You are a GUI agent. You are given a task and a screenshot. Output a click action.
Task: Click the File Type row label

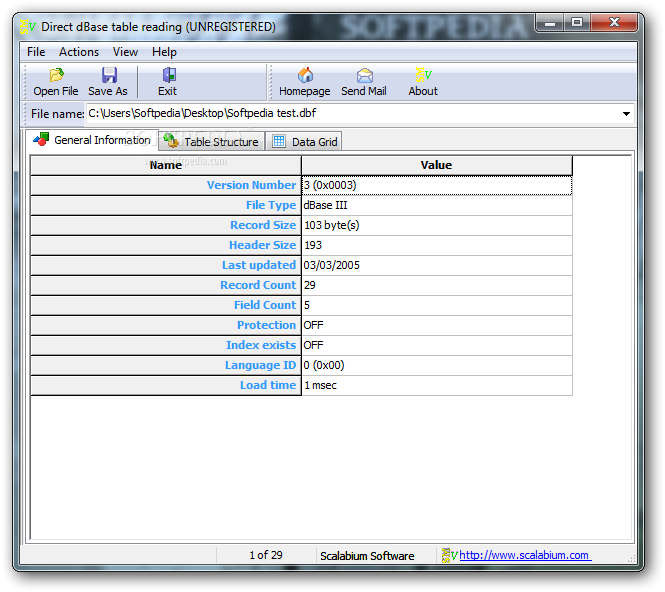click(166, 205)
